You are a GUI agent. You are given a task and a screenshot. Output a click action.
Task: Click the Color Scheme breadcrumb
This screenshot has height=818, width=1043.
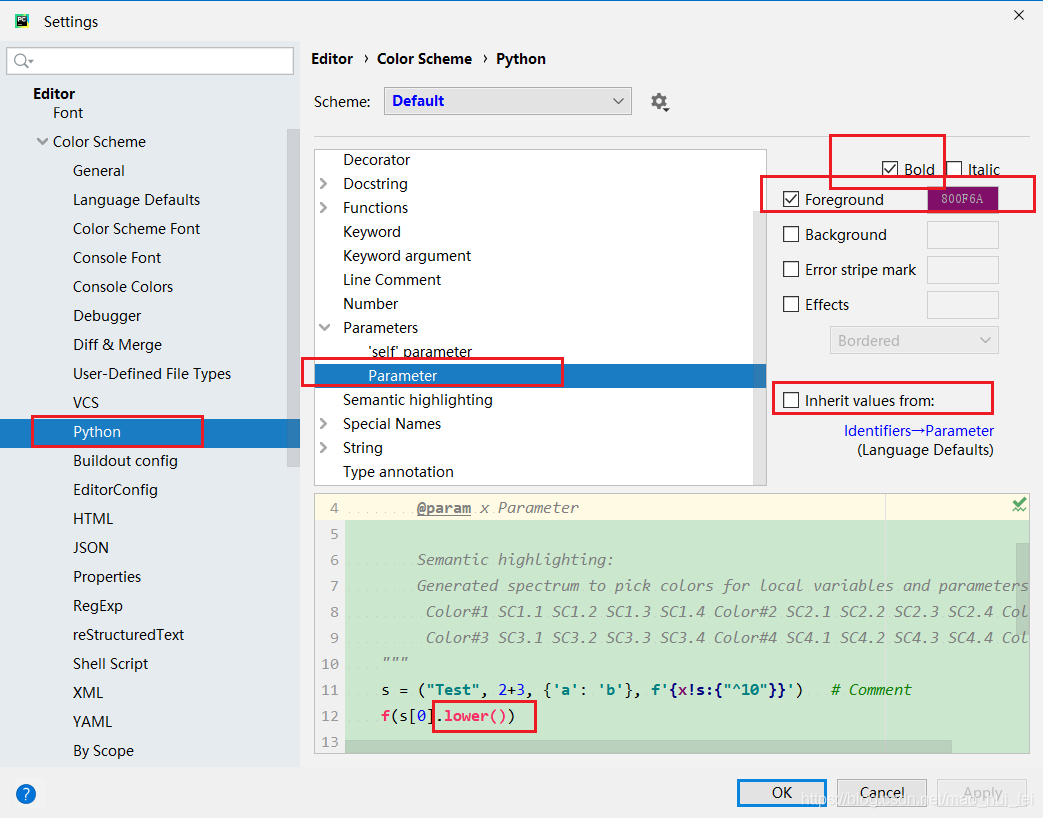(424, 58)
